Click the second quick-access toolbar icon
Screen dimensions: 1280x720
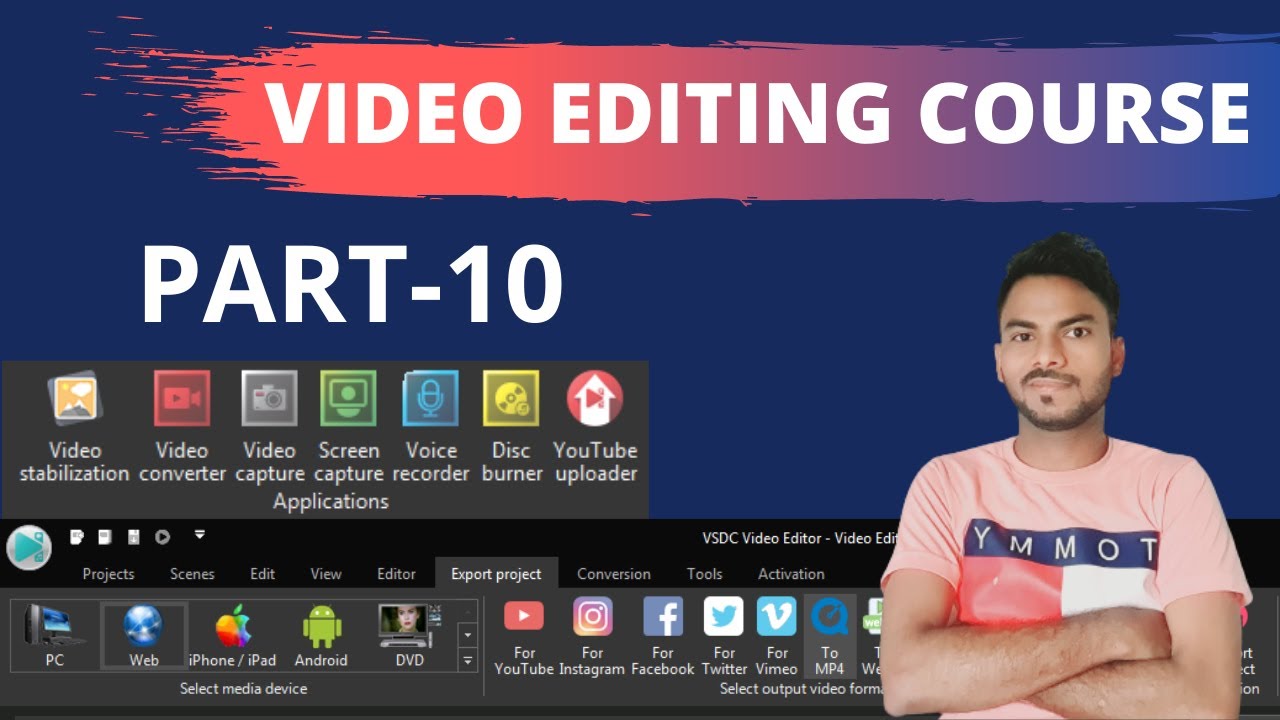tap(105, 537)
